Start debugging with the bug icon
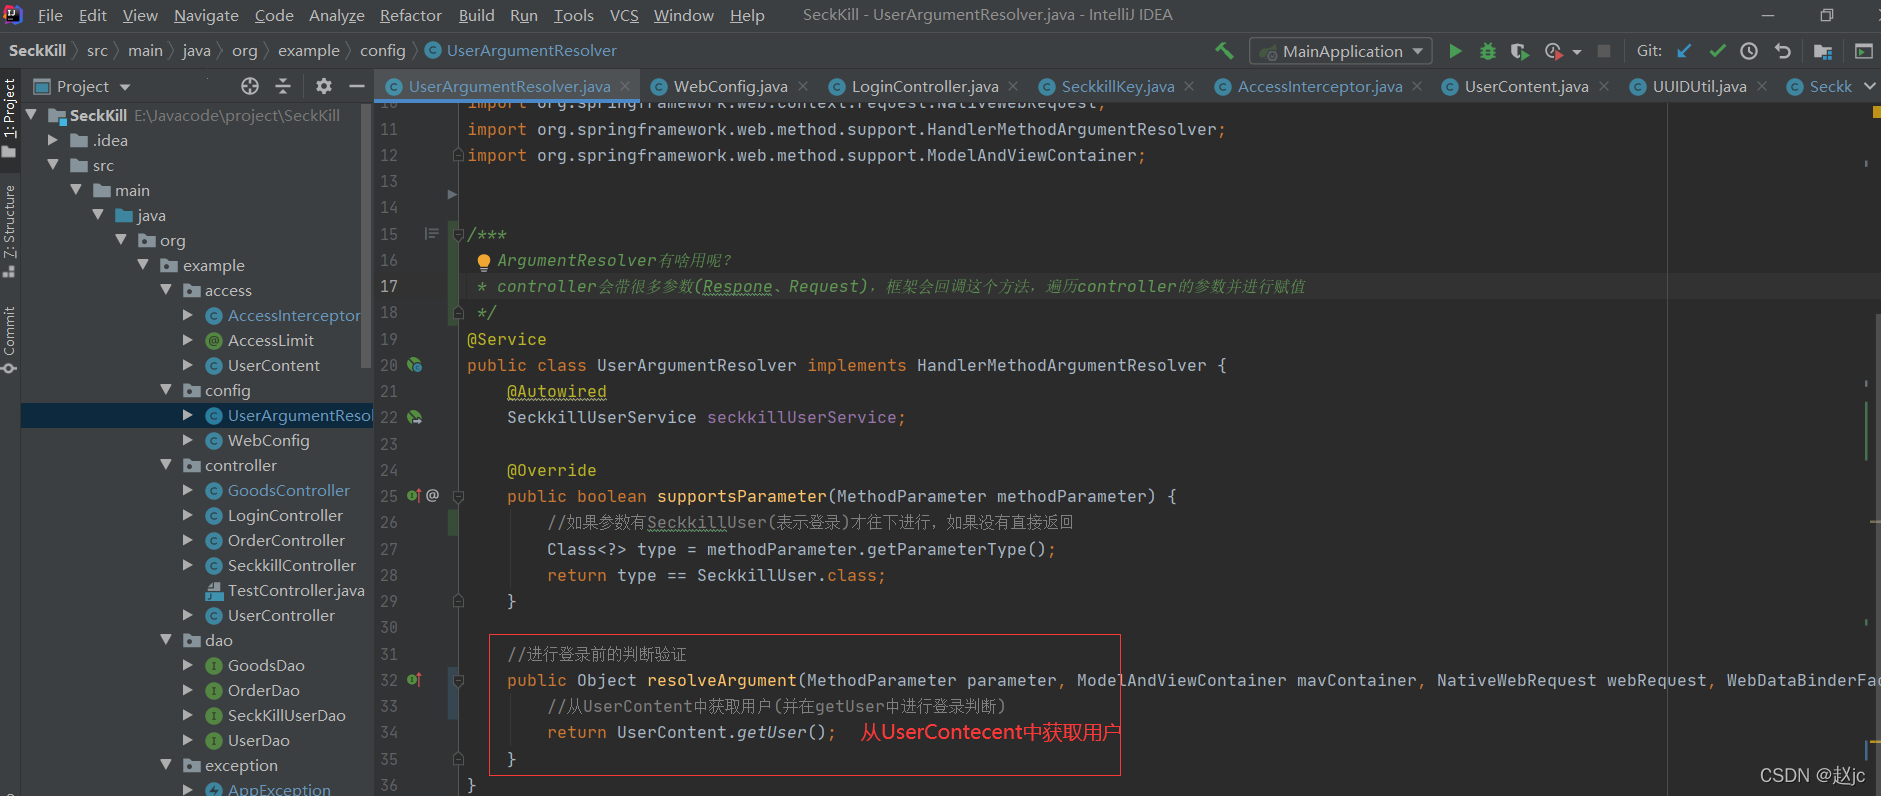Viewport: 1881px width, 796px height. point(1488,51)
